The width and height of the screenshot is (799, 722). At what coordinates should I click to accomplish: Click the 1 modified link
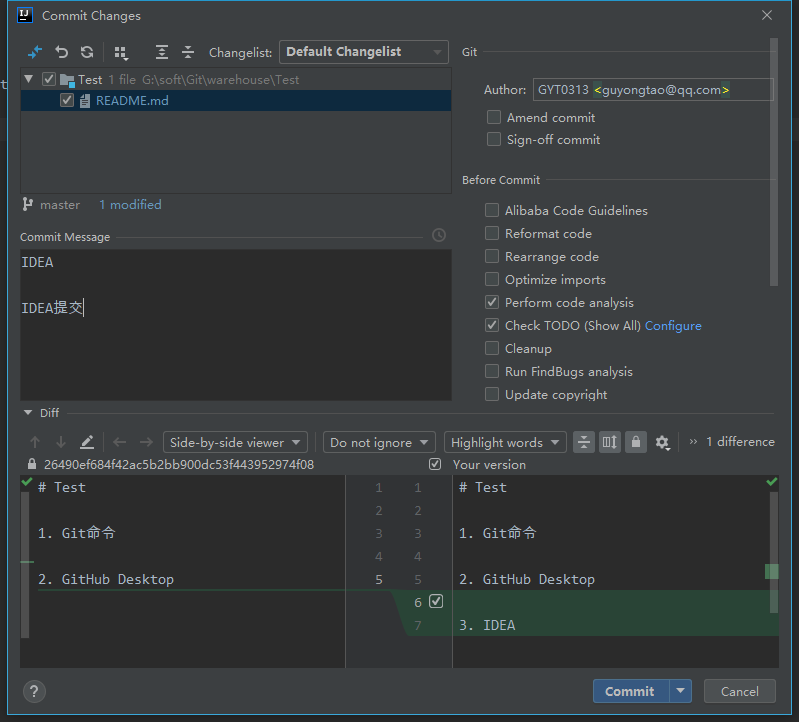coord(130,204)
